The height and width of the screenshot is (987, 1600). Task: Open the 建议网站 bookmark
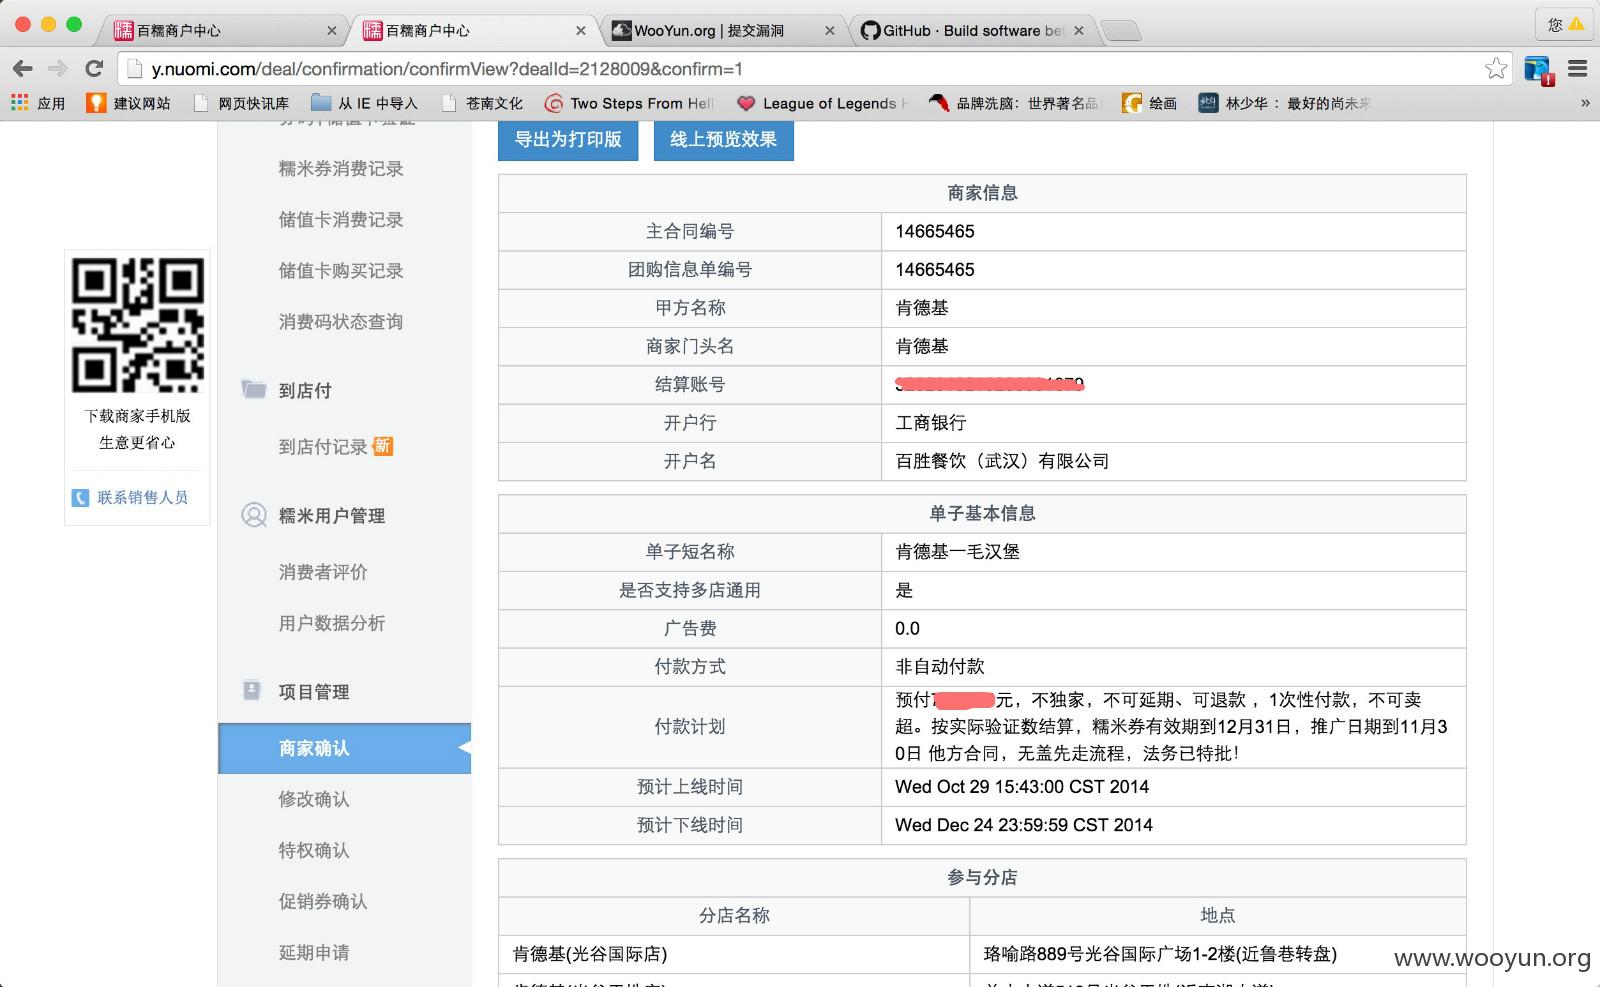pos(129,103)
